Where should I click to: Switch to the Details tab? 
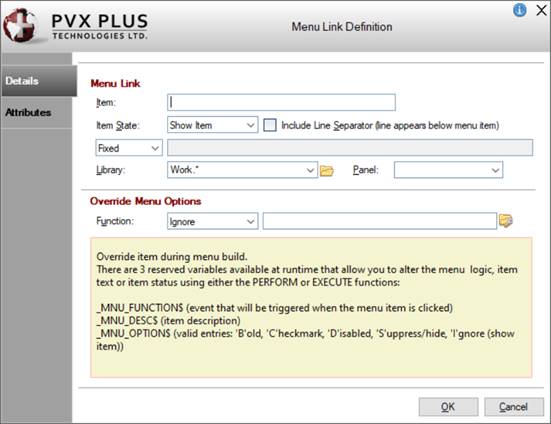coord(39,81)
